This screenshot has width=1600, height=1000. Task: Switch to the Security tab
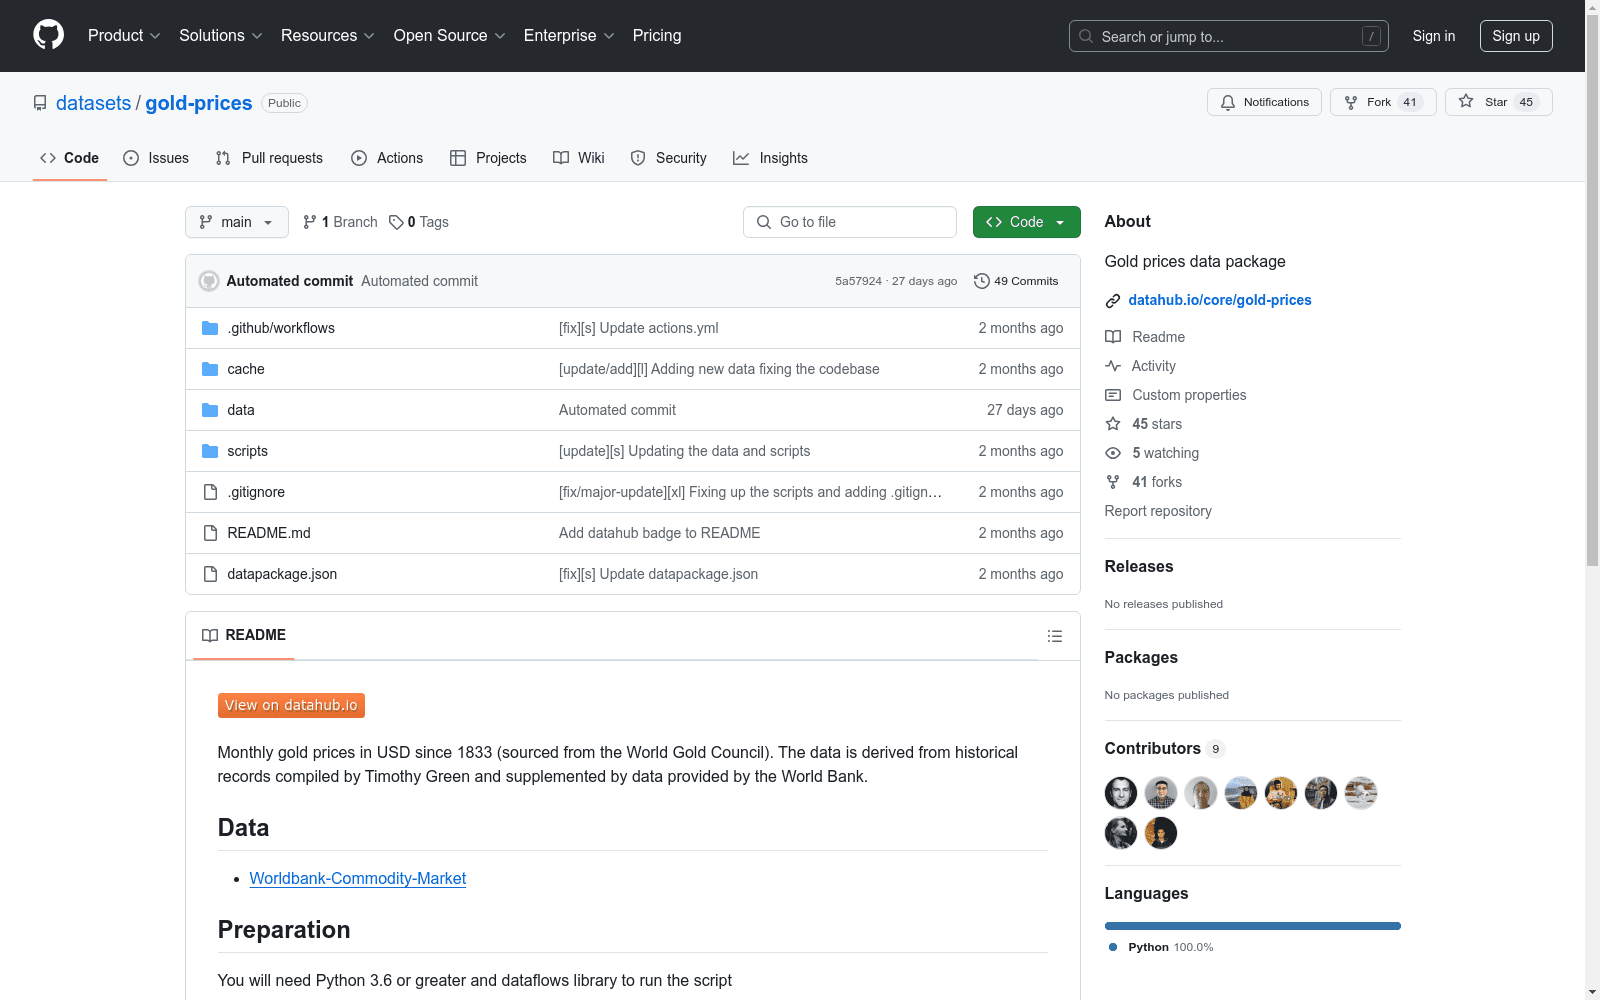click(668, 158)
